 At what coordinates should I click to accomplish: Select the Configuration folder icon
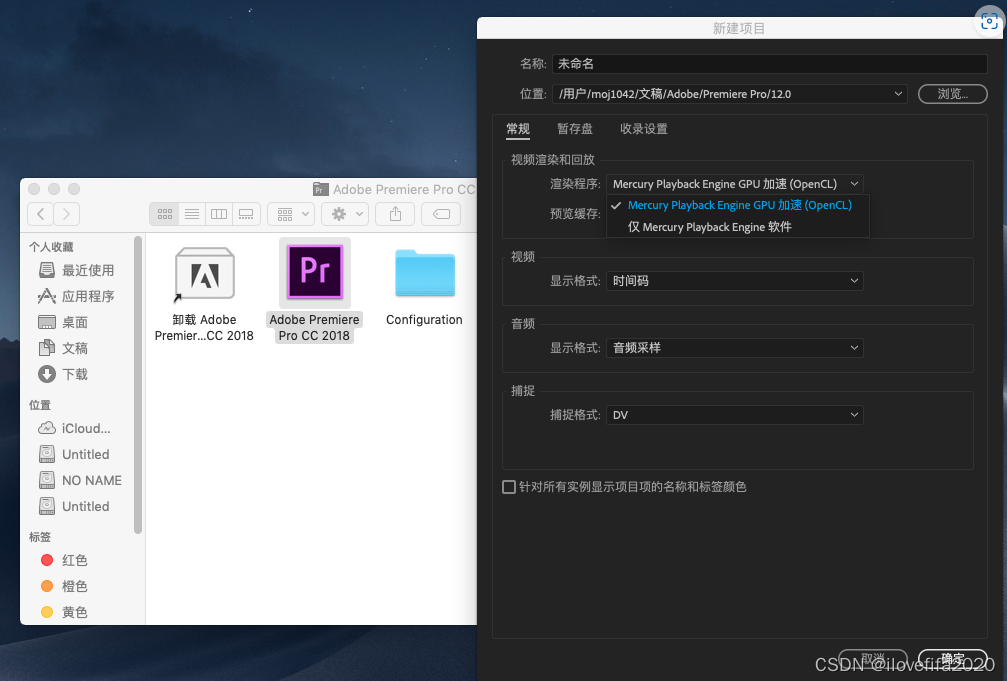pos(424,273)
